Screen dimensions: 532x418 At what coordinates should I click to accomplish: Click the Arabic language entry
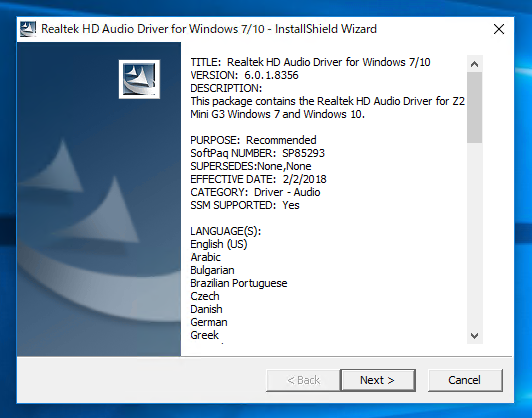click(205, 257)
